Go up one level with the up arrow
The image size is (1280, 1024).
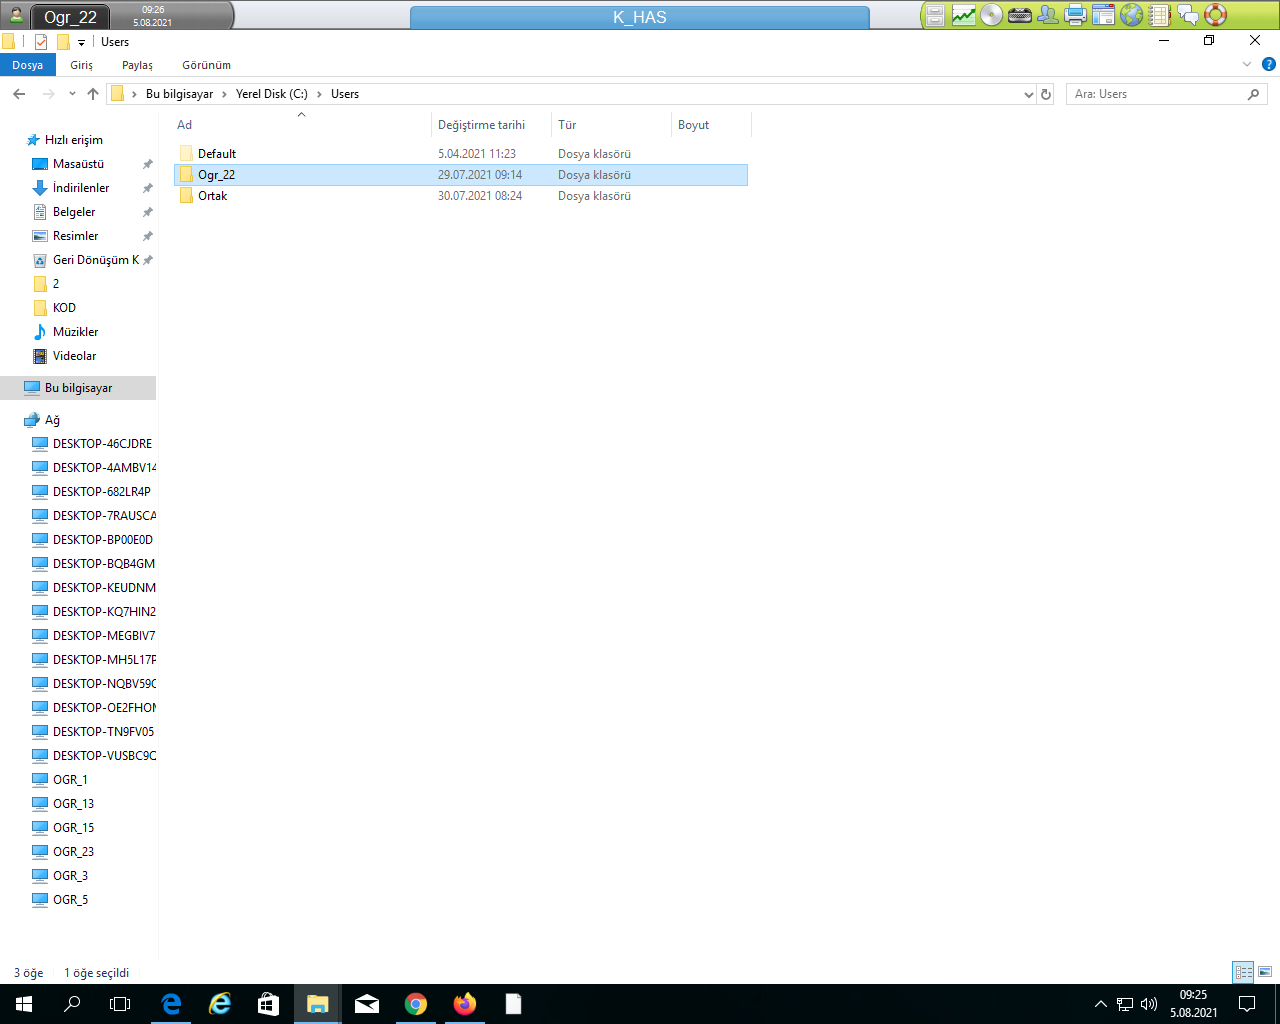tap(93, 94)
